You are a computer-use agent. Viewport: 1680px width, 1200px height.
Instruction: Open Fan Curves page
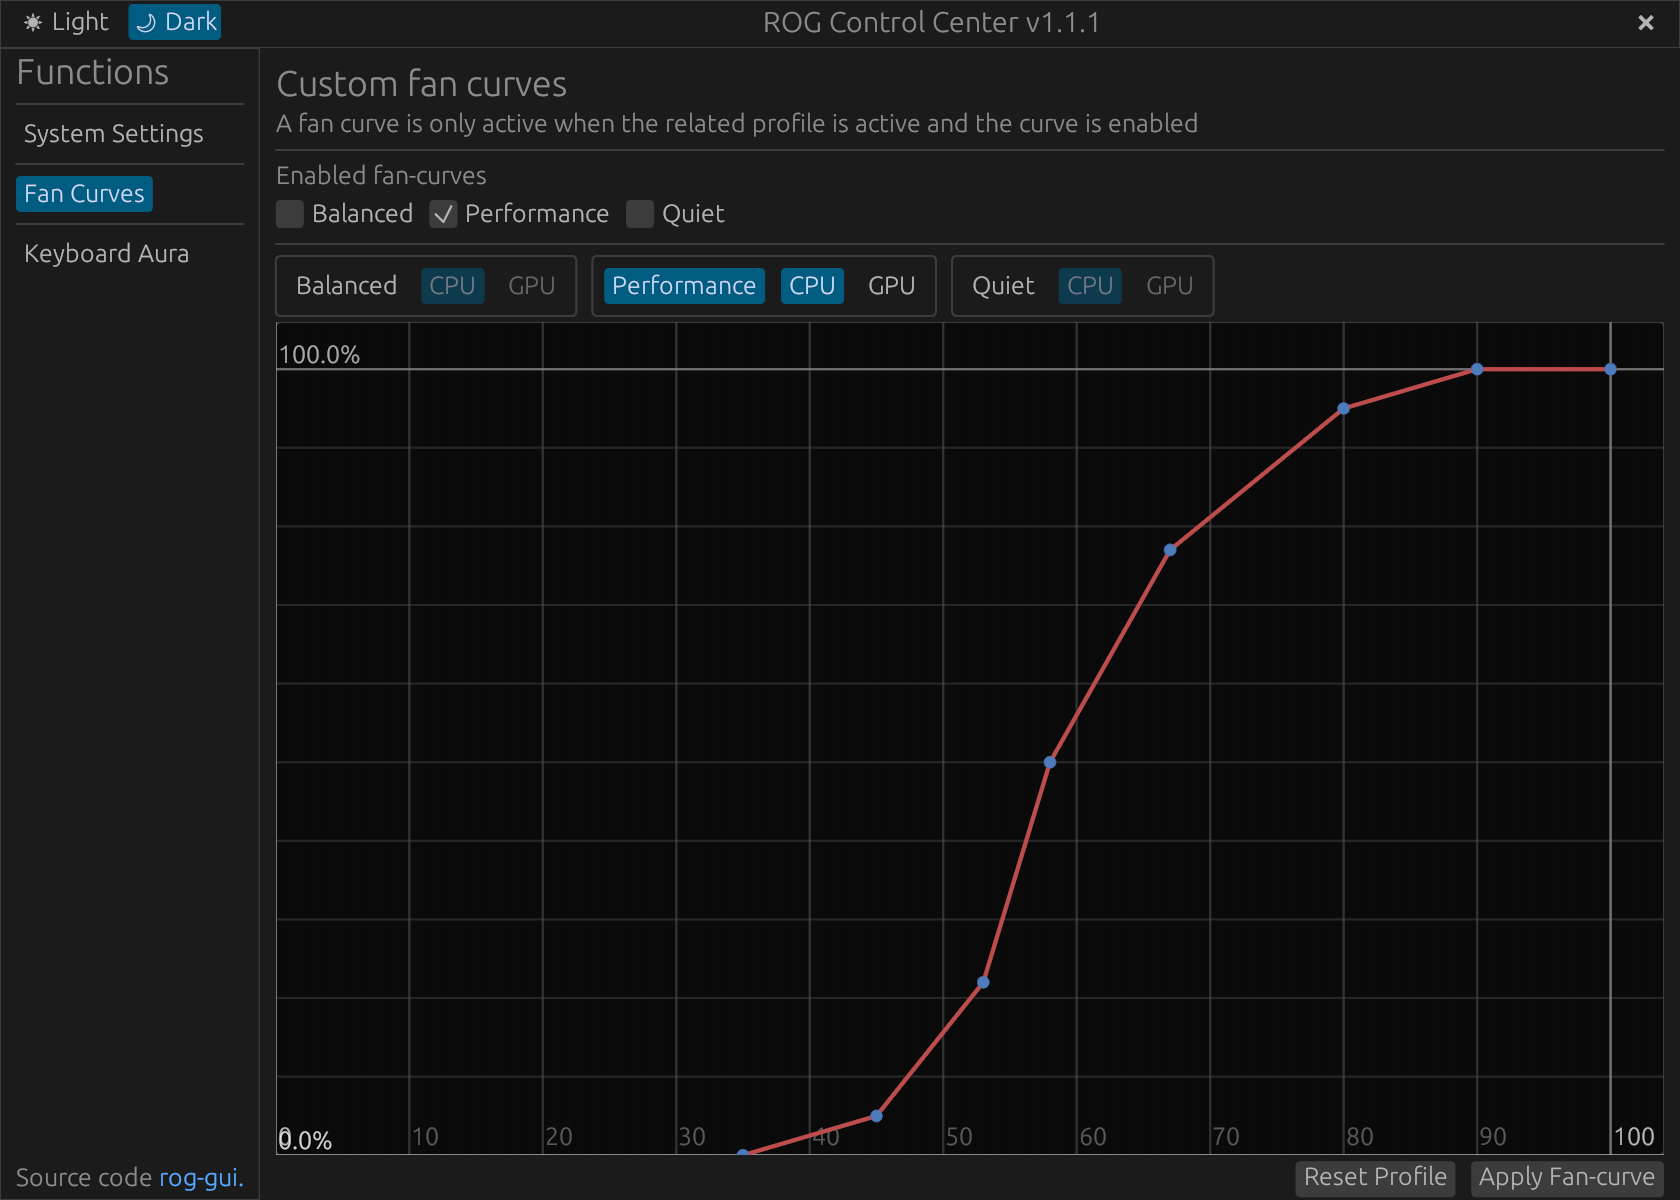(85, 194)
